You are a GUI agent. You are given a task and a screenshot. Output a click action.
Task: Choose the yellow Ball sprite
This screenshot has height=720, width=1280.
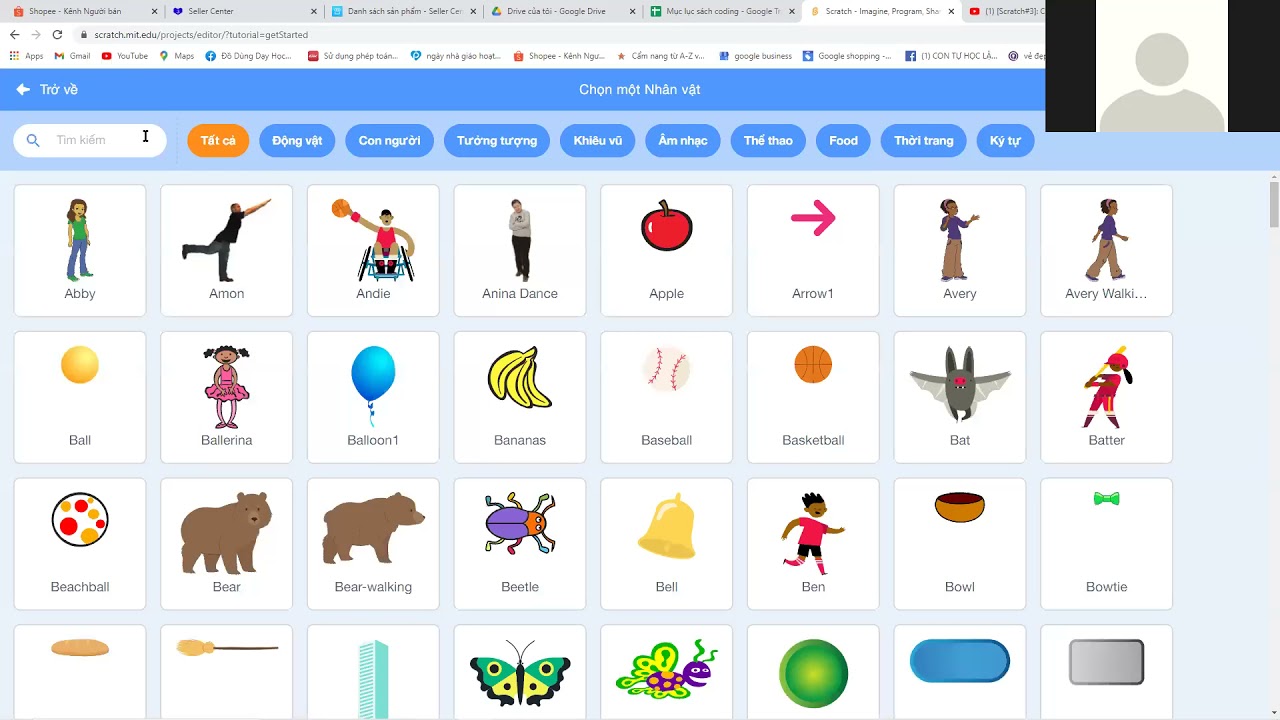[x=80, y=397]
